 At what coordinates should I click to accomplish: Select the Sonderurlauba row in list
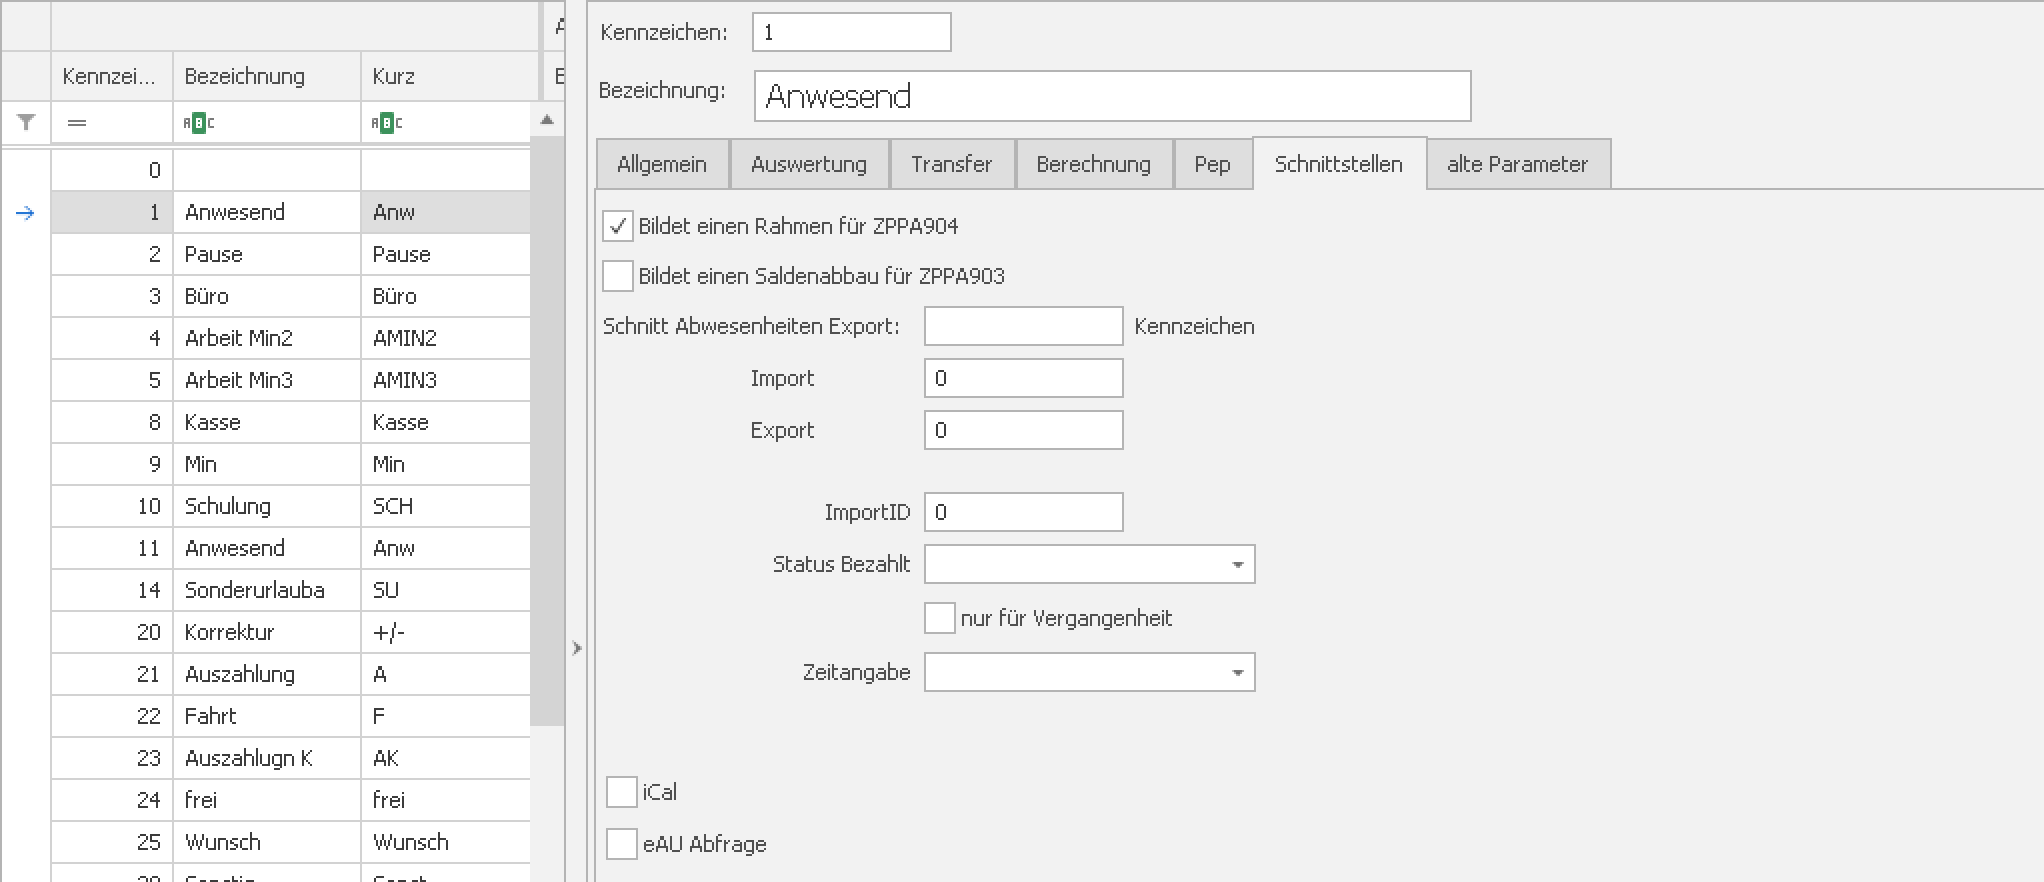click(x=255, y=590)
